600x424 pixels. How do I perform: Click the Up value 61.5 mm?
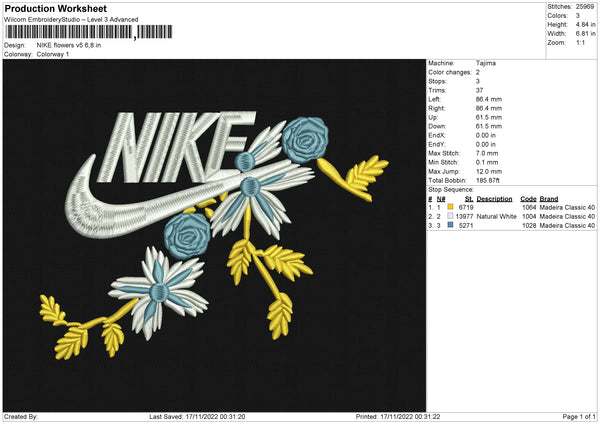coord(489,117)
